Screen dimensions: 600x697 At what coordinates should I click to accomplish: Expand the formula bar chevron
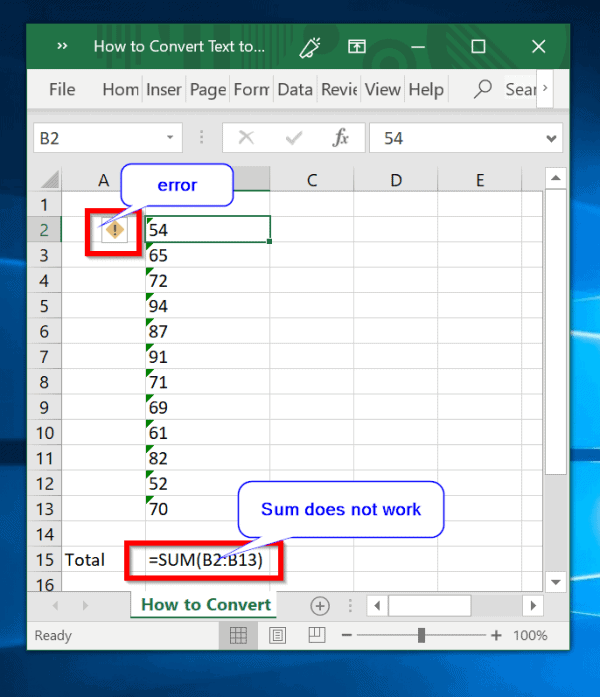click(x=552, y=139)
